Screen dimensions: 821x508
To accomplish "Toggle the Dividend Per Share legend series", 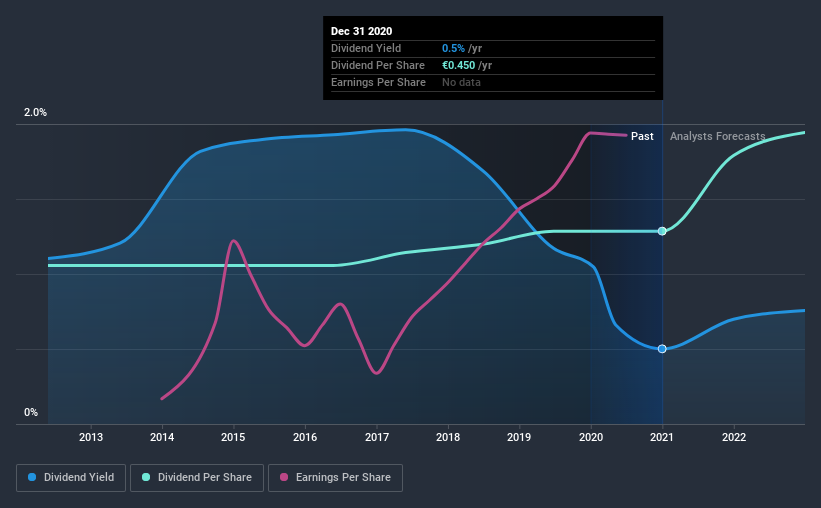I will pyautogui.click(x=197, y=478).
